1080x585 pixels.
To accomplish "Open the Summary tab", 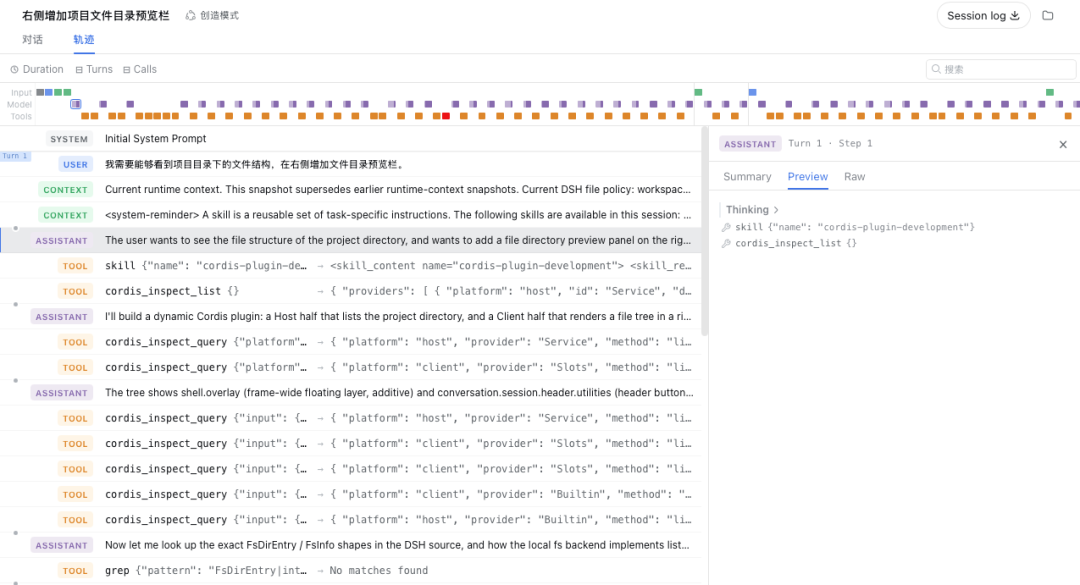I will click(x=747, y=176).
